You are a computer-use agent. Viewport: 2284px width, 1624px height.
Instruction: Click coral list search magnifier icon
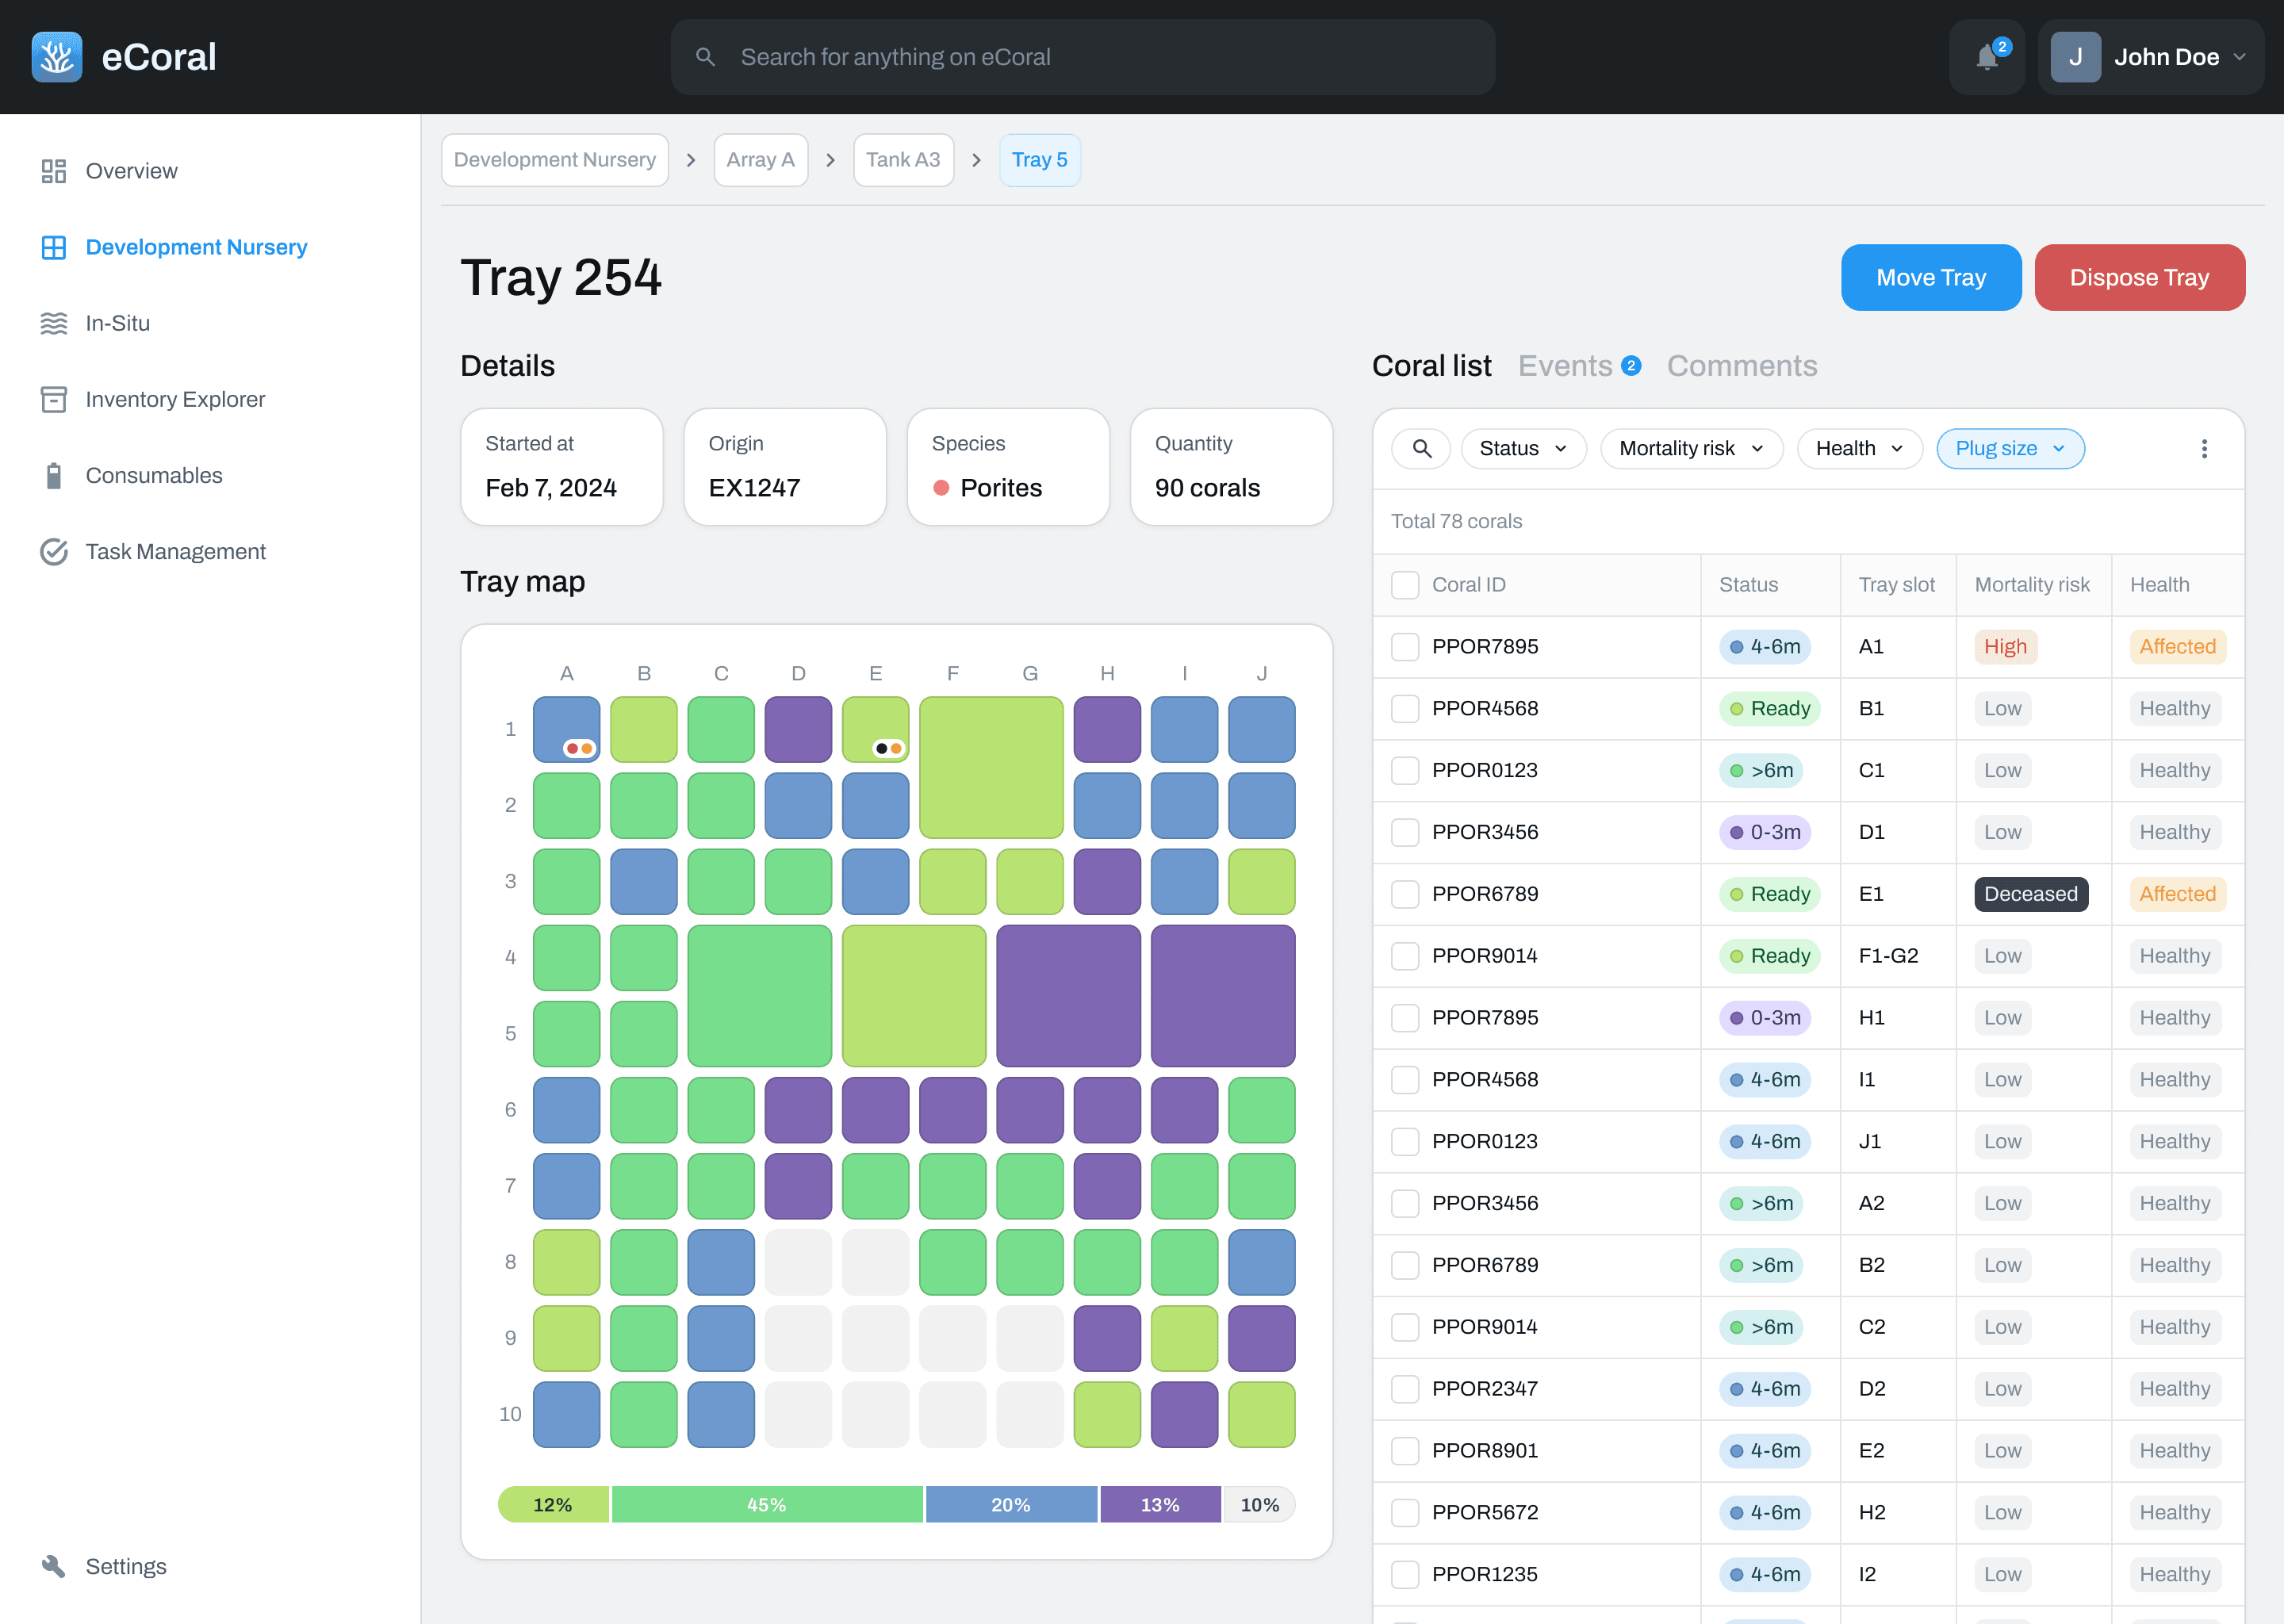tap(1421, 448)
